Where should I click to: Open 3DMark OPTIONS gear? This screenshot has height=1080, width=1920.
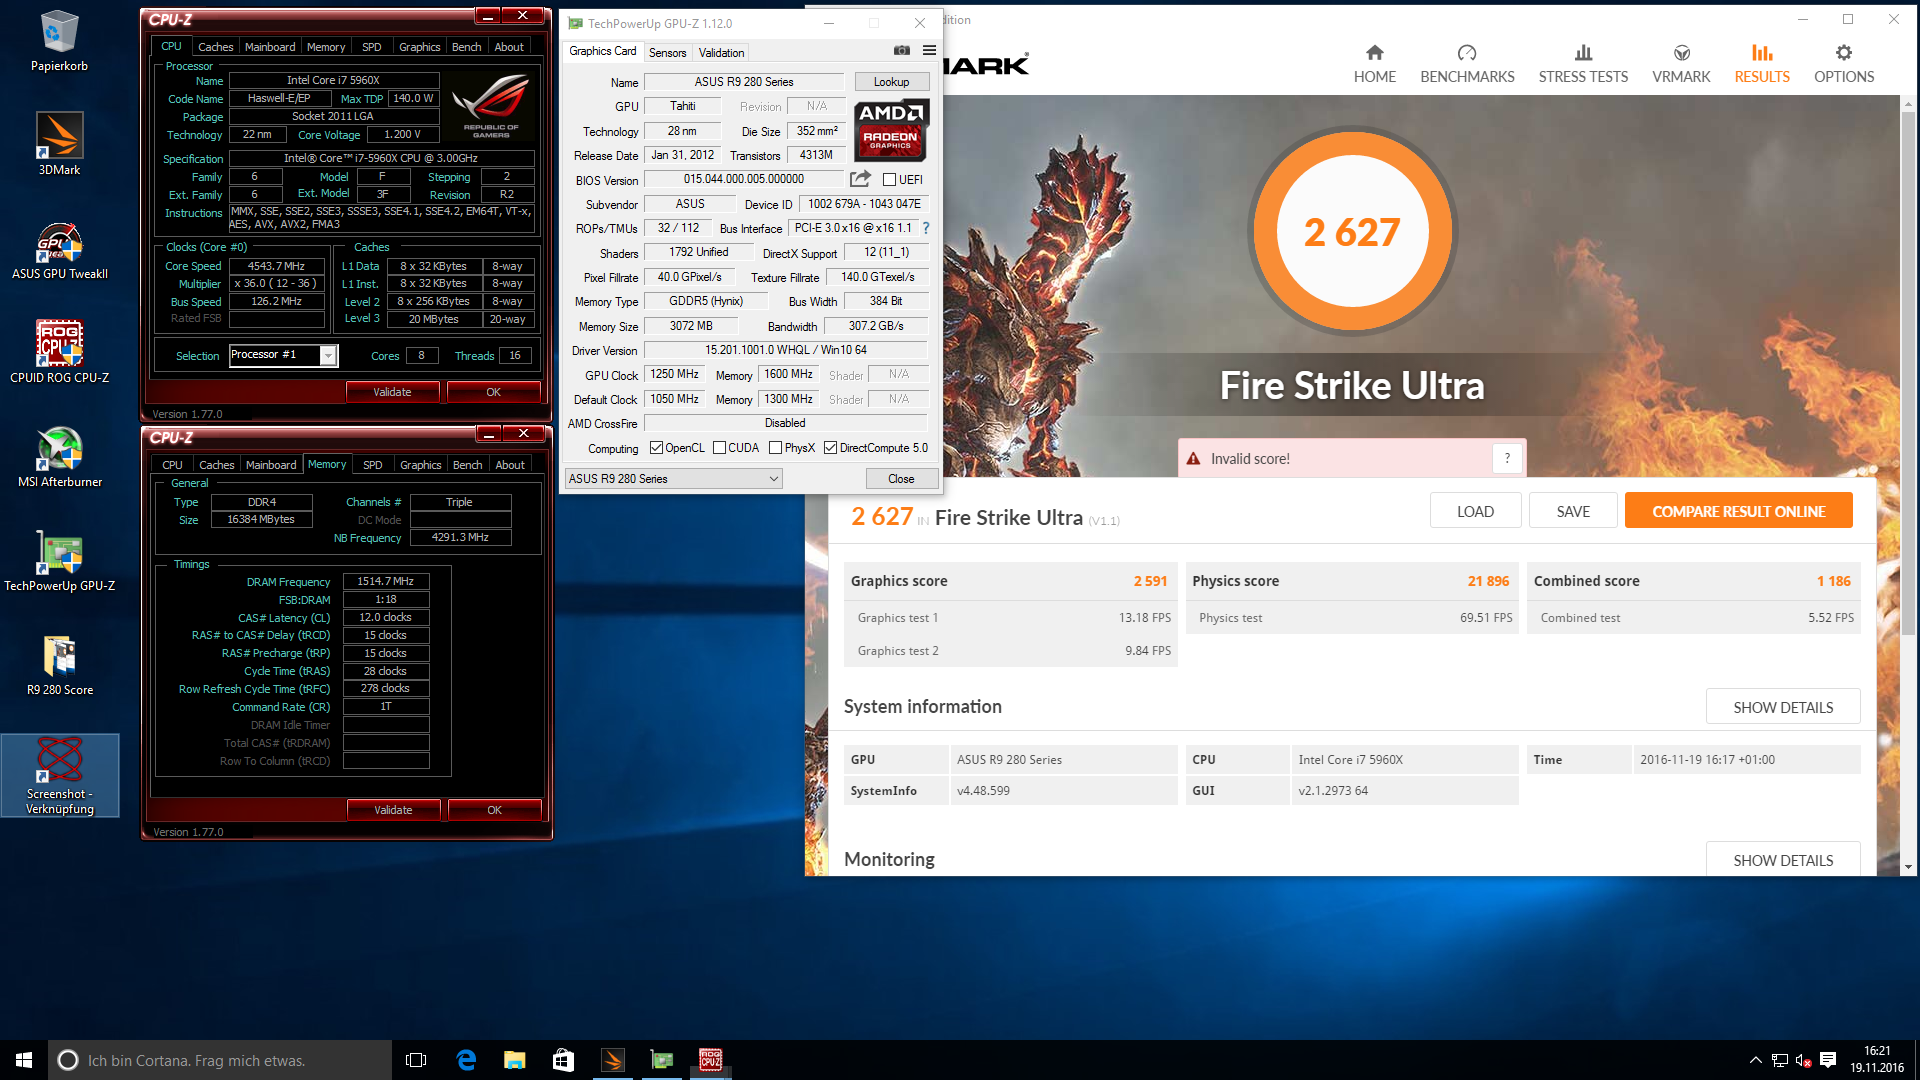[x=1844, y=64]
